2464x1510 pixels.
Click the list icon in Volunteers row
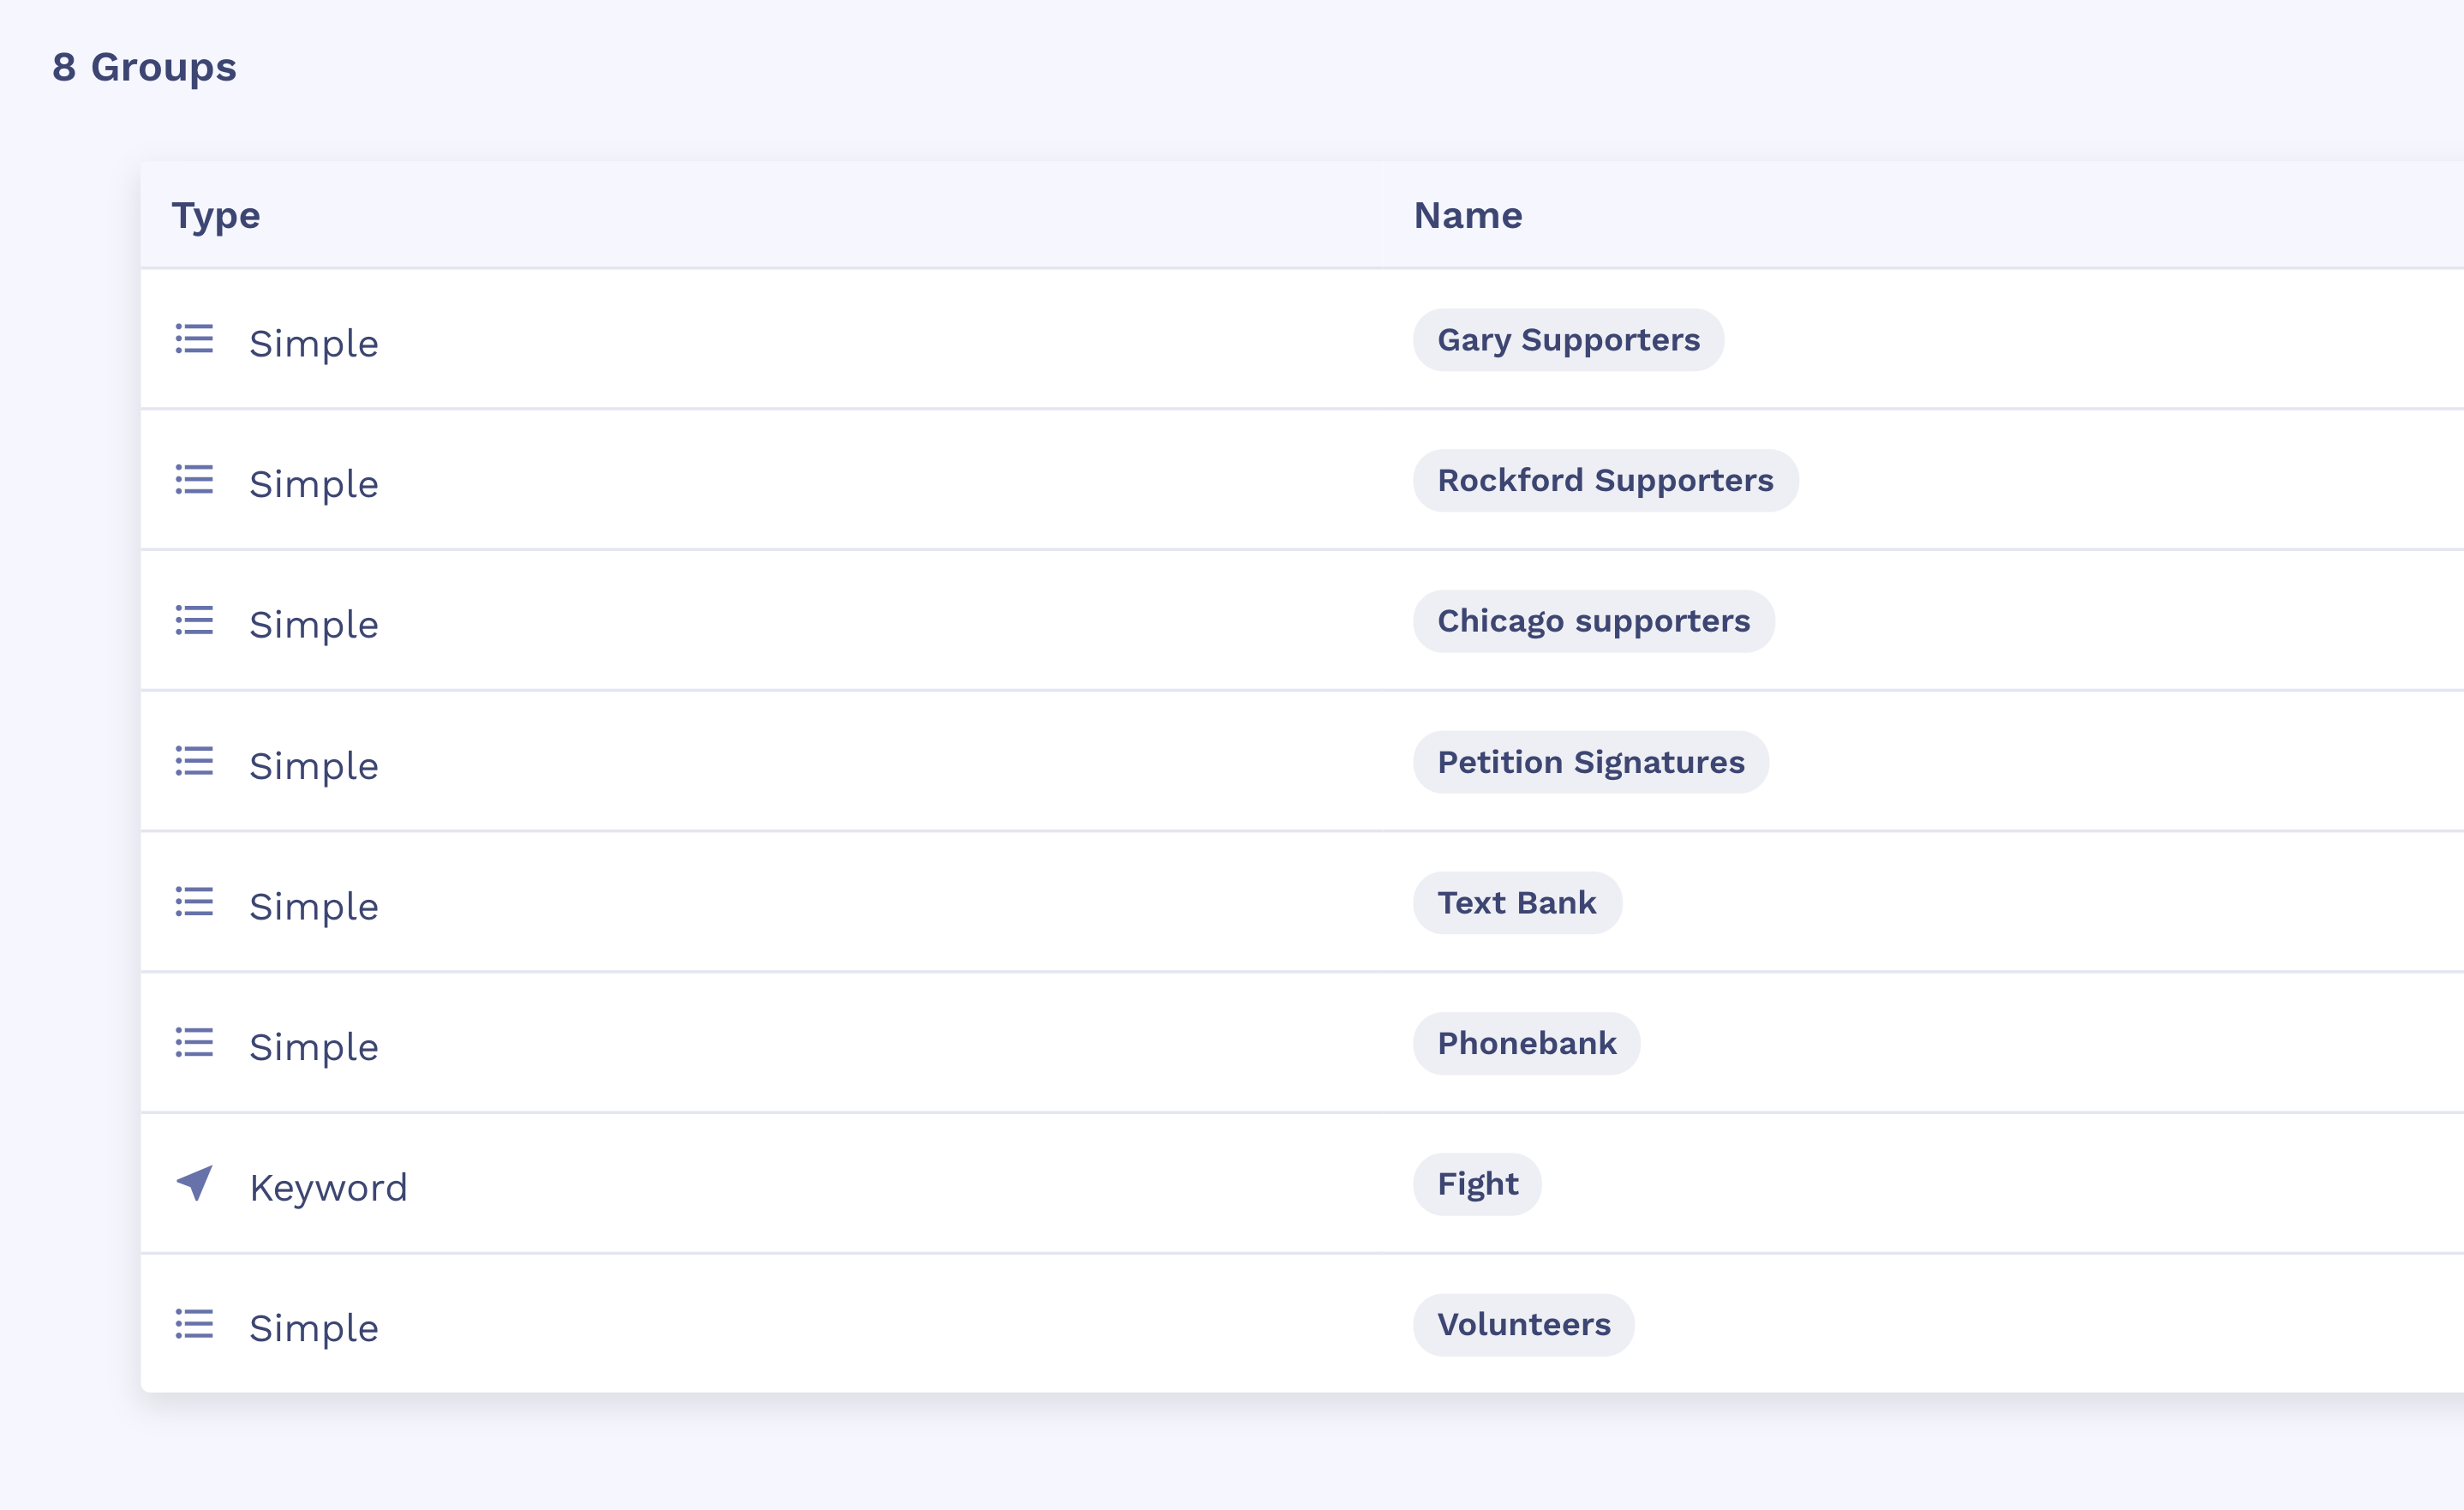coord(194,1325)
